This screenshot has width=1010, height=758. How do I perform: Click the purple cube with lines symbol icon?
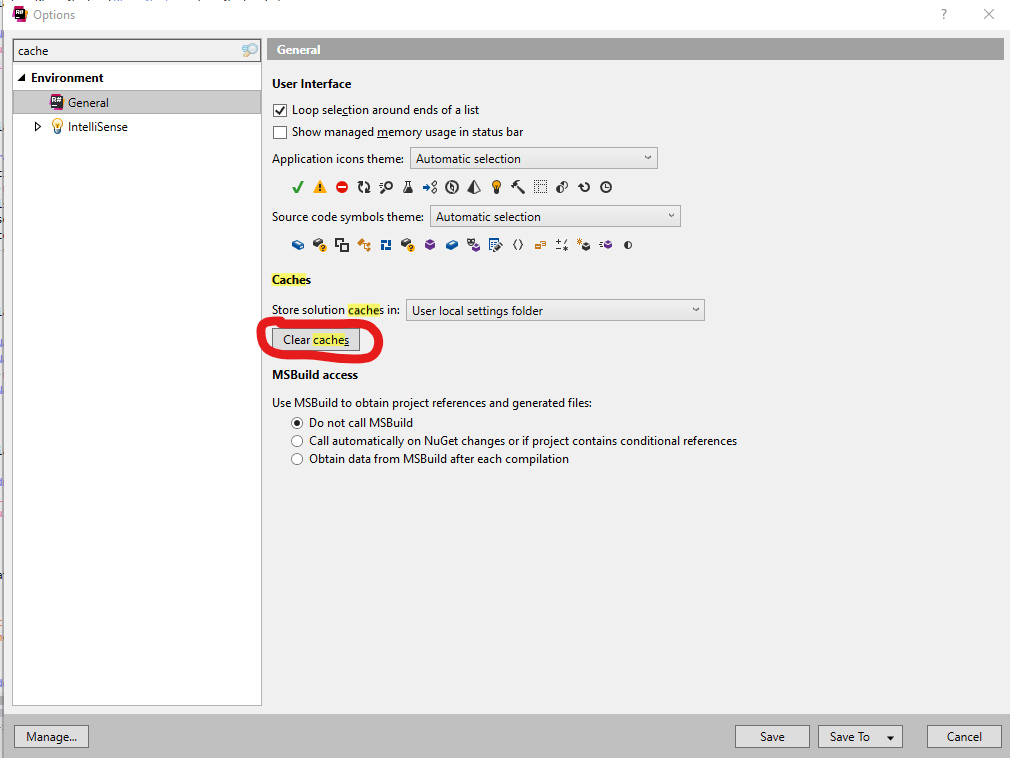[x=605, y=245]
